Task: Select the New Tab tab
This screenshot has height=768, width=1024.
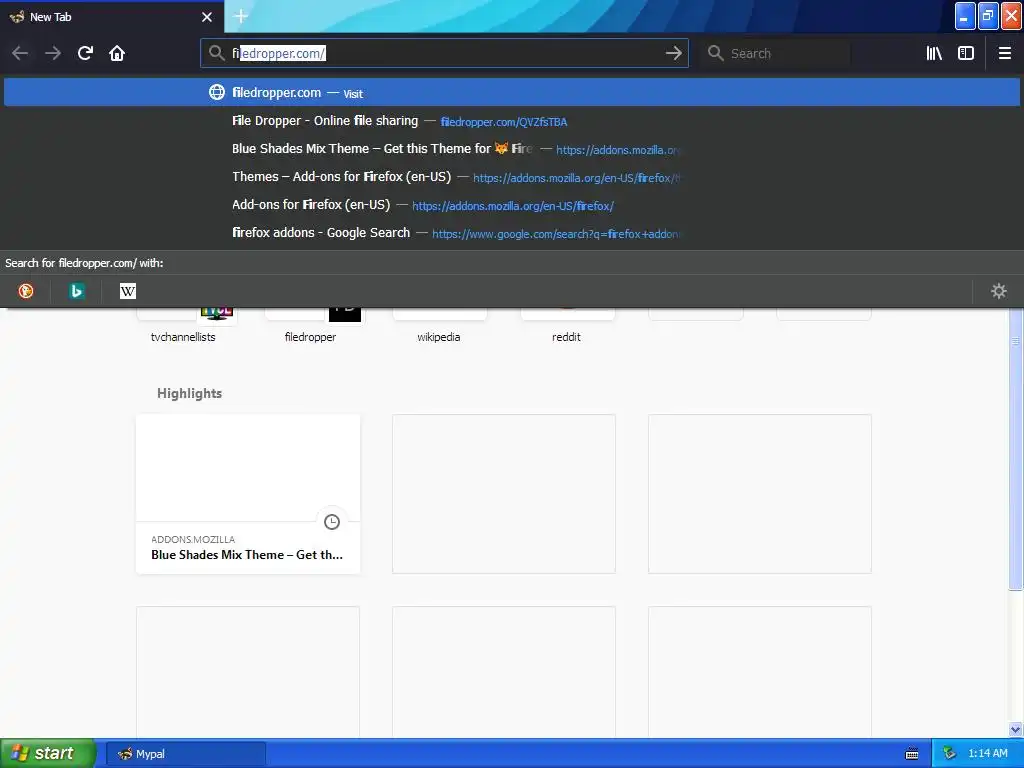Action: 112,17
